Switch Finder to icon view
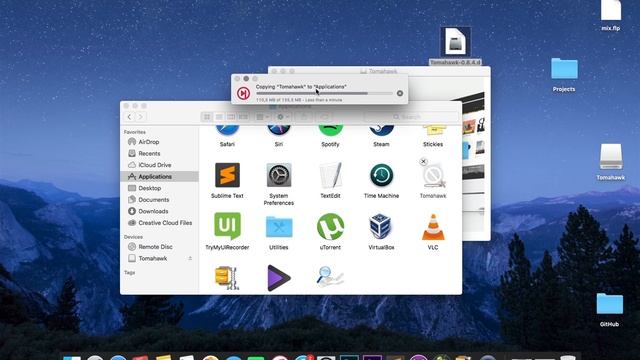 coord(207,117)
